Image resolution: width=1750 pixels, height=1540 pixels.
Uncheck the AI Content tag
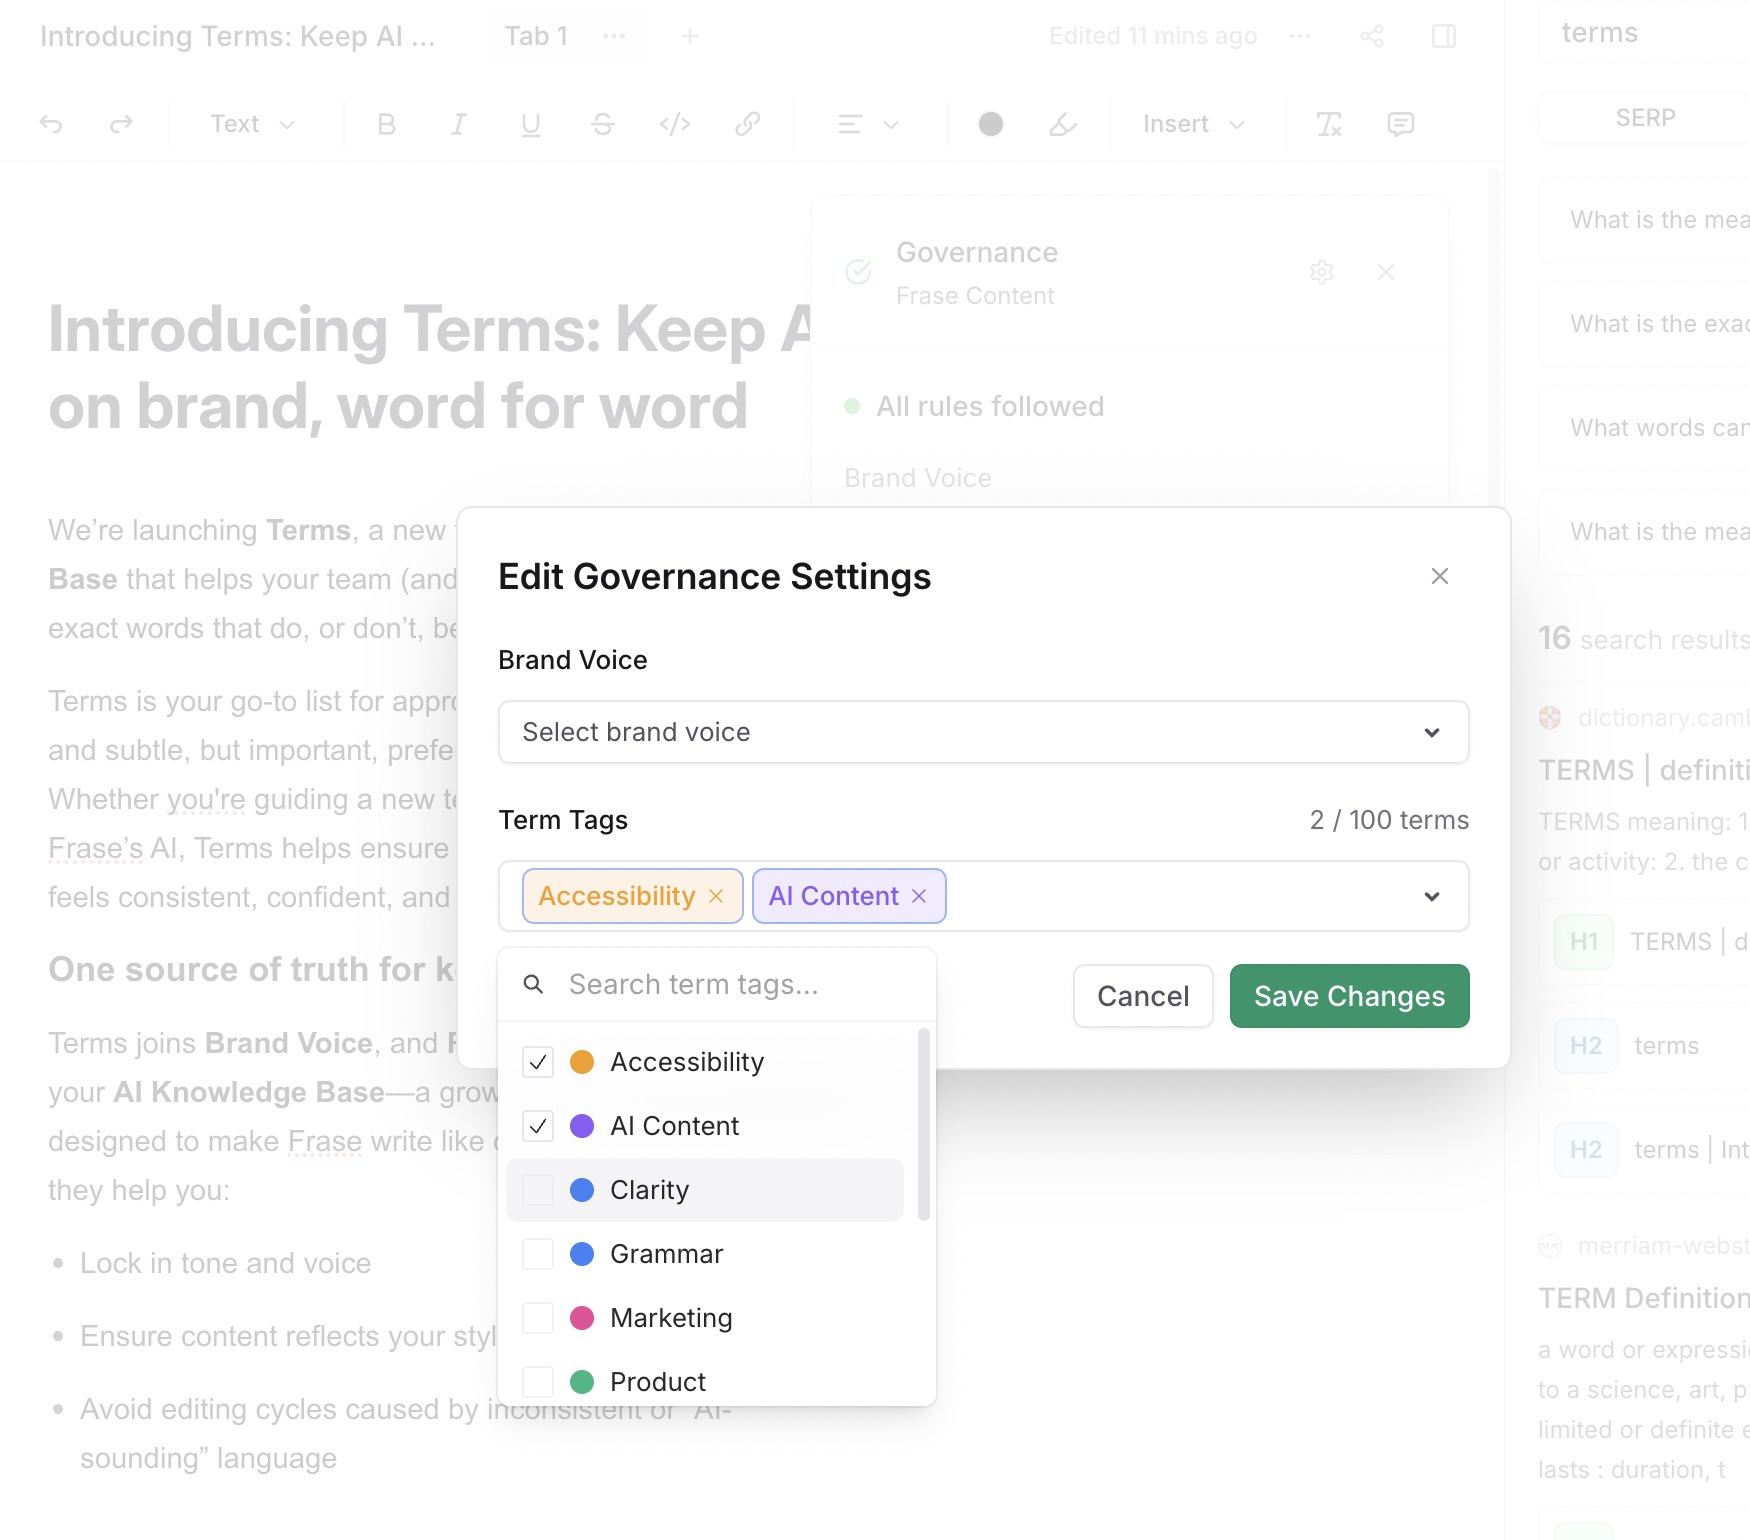point(538,1126)
